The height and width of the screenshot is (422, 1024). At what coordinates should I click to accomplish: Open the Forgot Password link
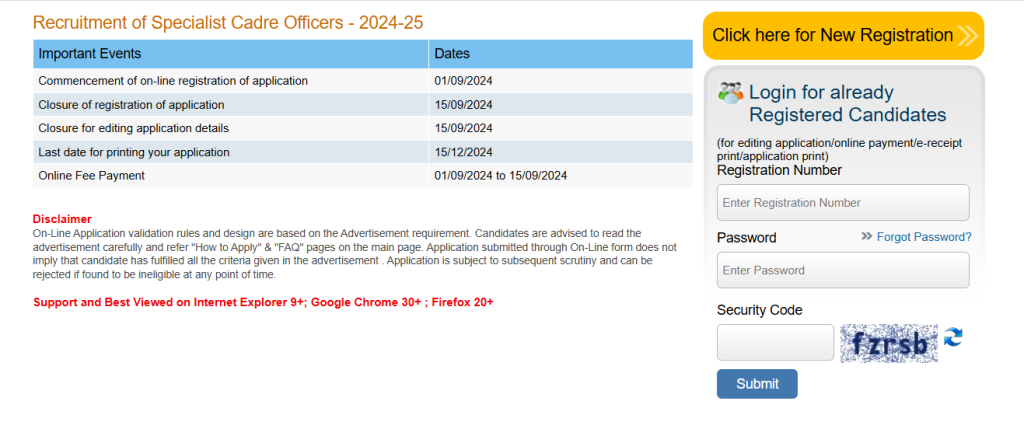click(924, 237)
